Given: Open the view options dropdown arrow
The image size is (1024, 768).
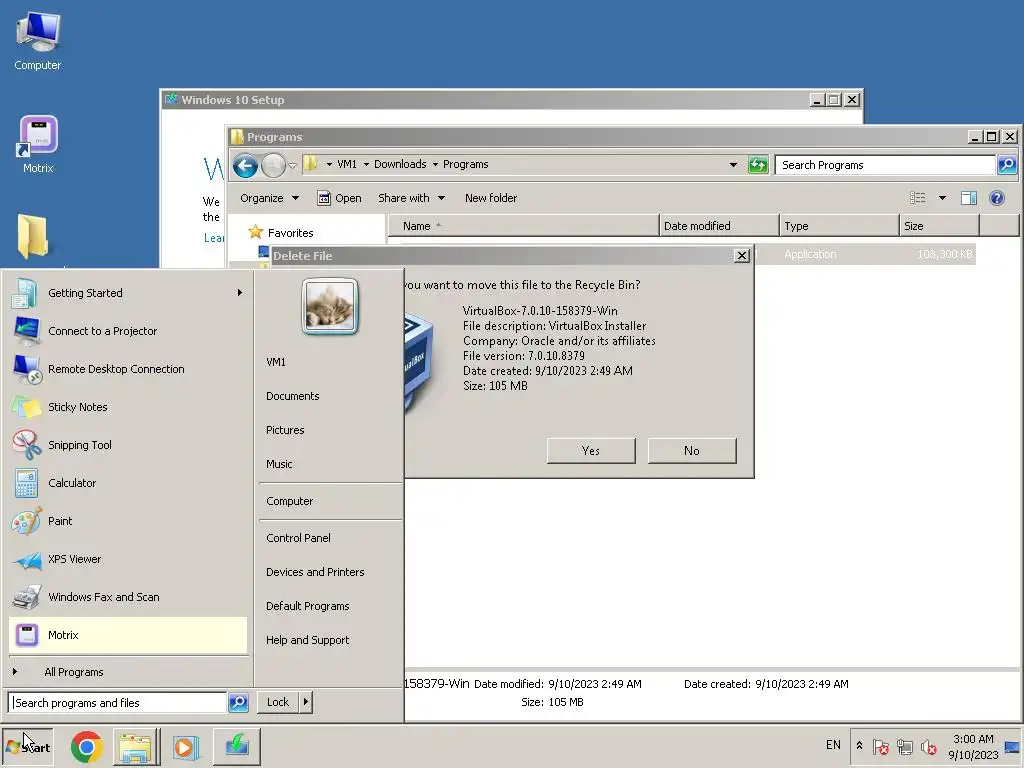Looking at the screenshot, I should 942,198.
